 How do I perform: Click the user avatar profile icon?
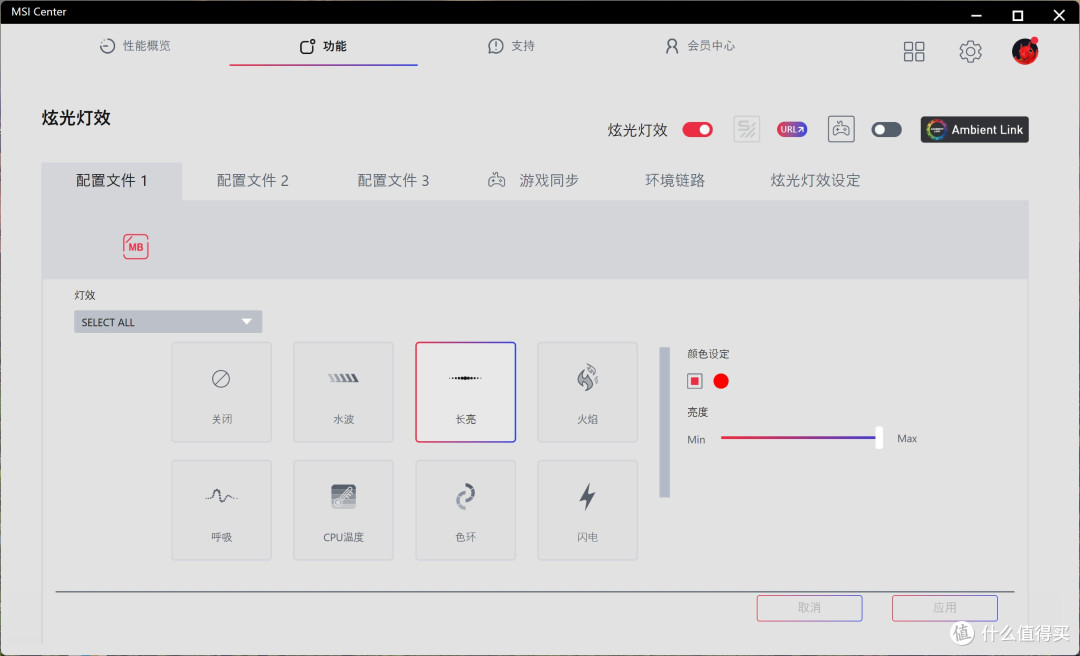pos(1025,51)
